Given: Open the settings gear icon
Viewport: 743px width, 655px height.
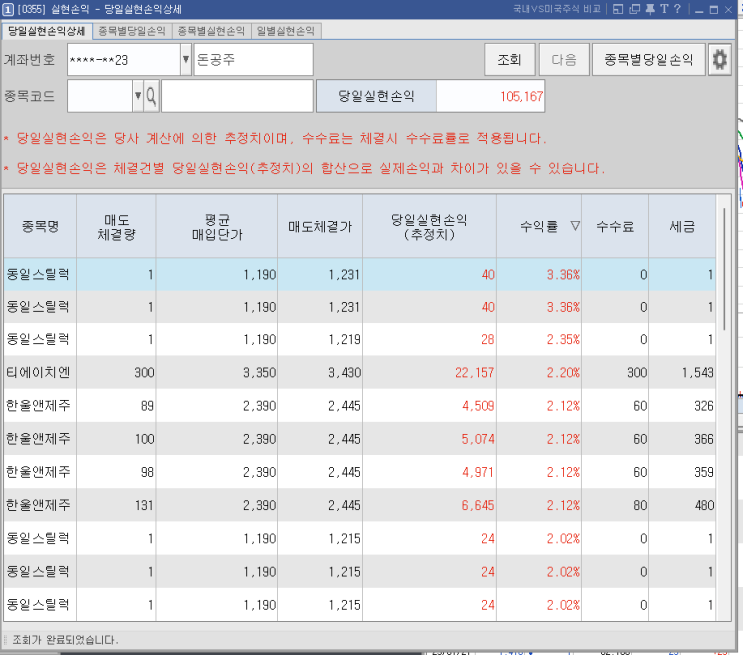Looking at the screenshot, I should click(x=719, y=60).
